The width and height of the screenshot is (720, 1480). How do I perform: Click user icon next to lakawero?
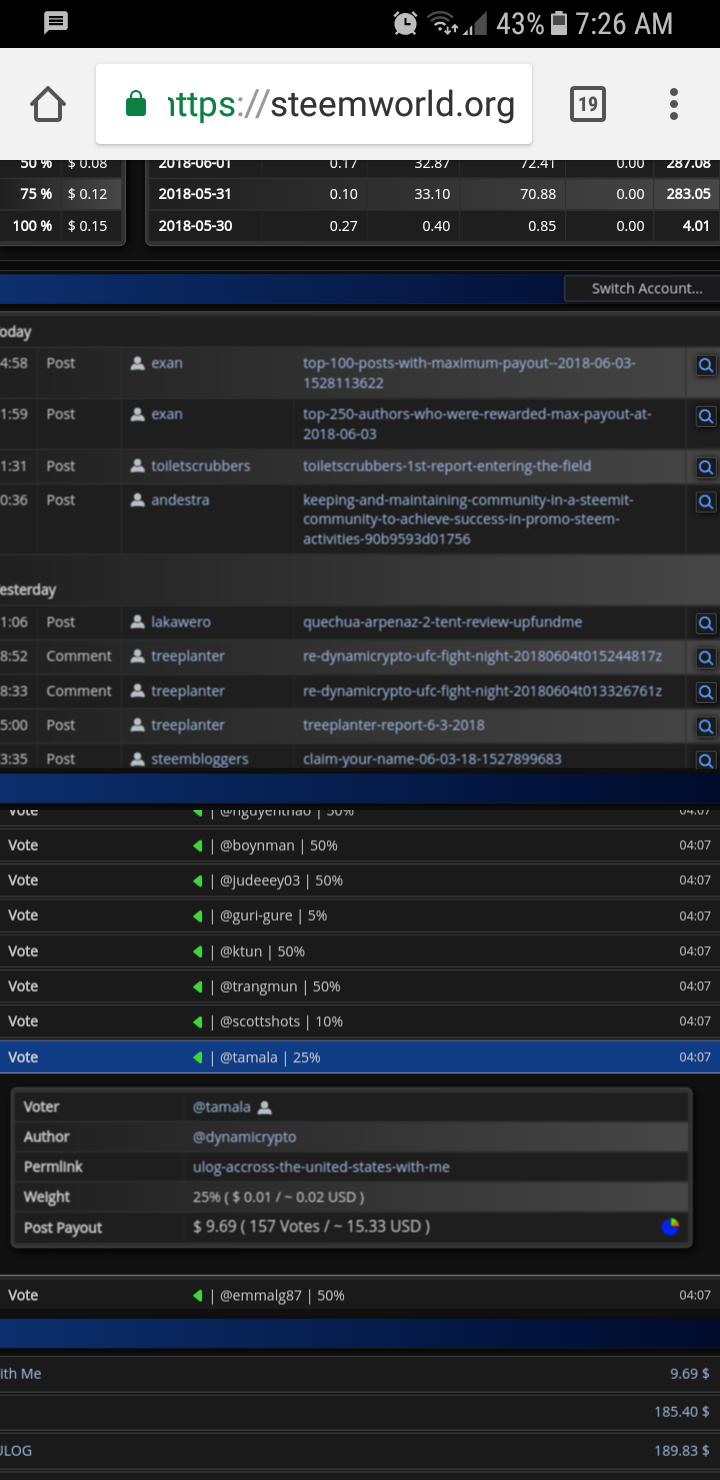pos(138,622)
